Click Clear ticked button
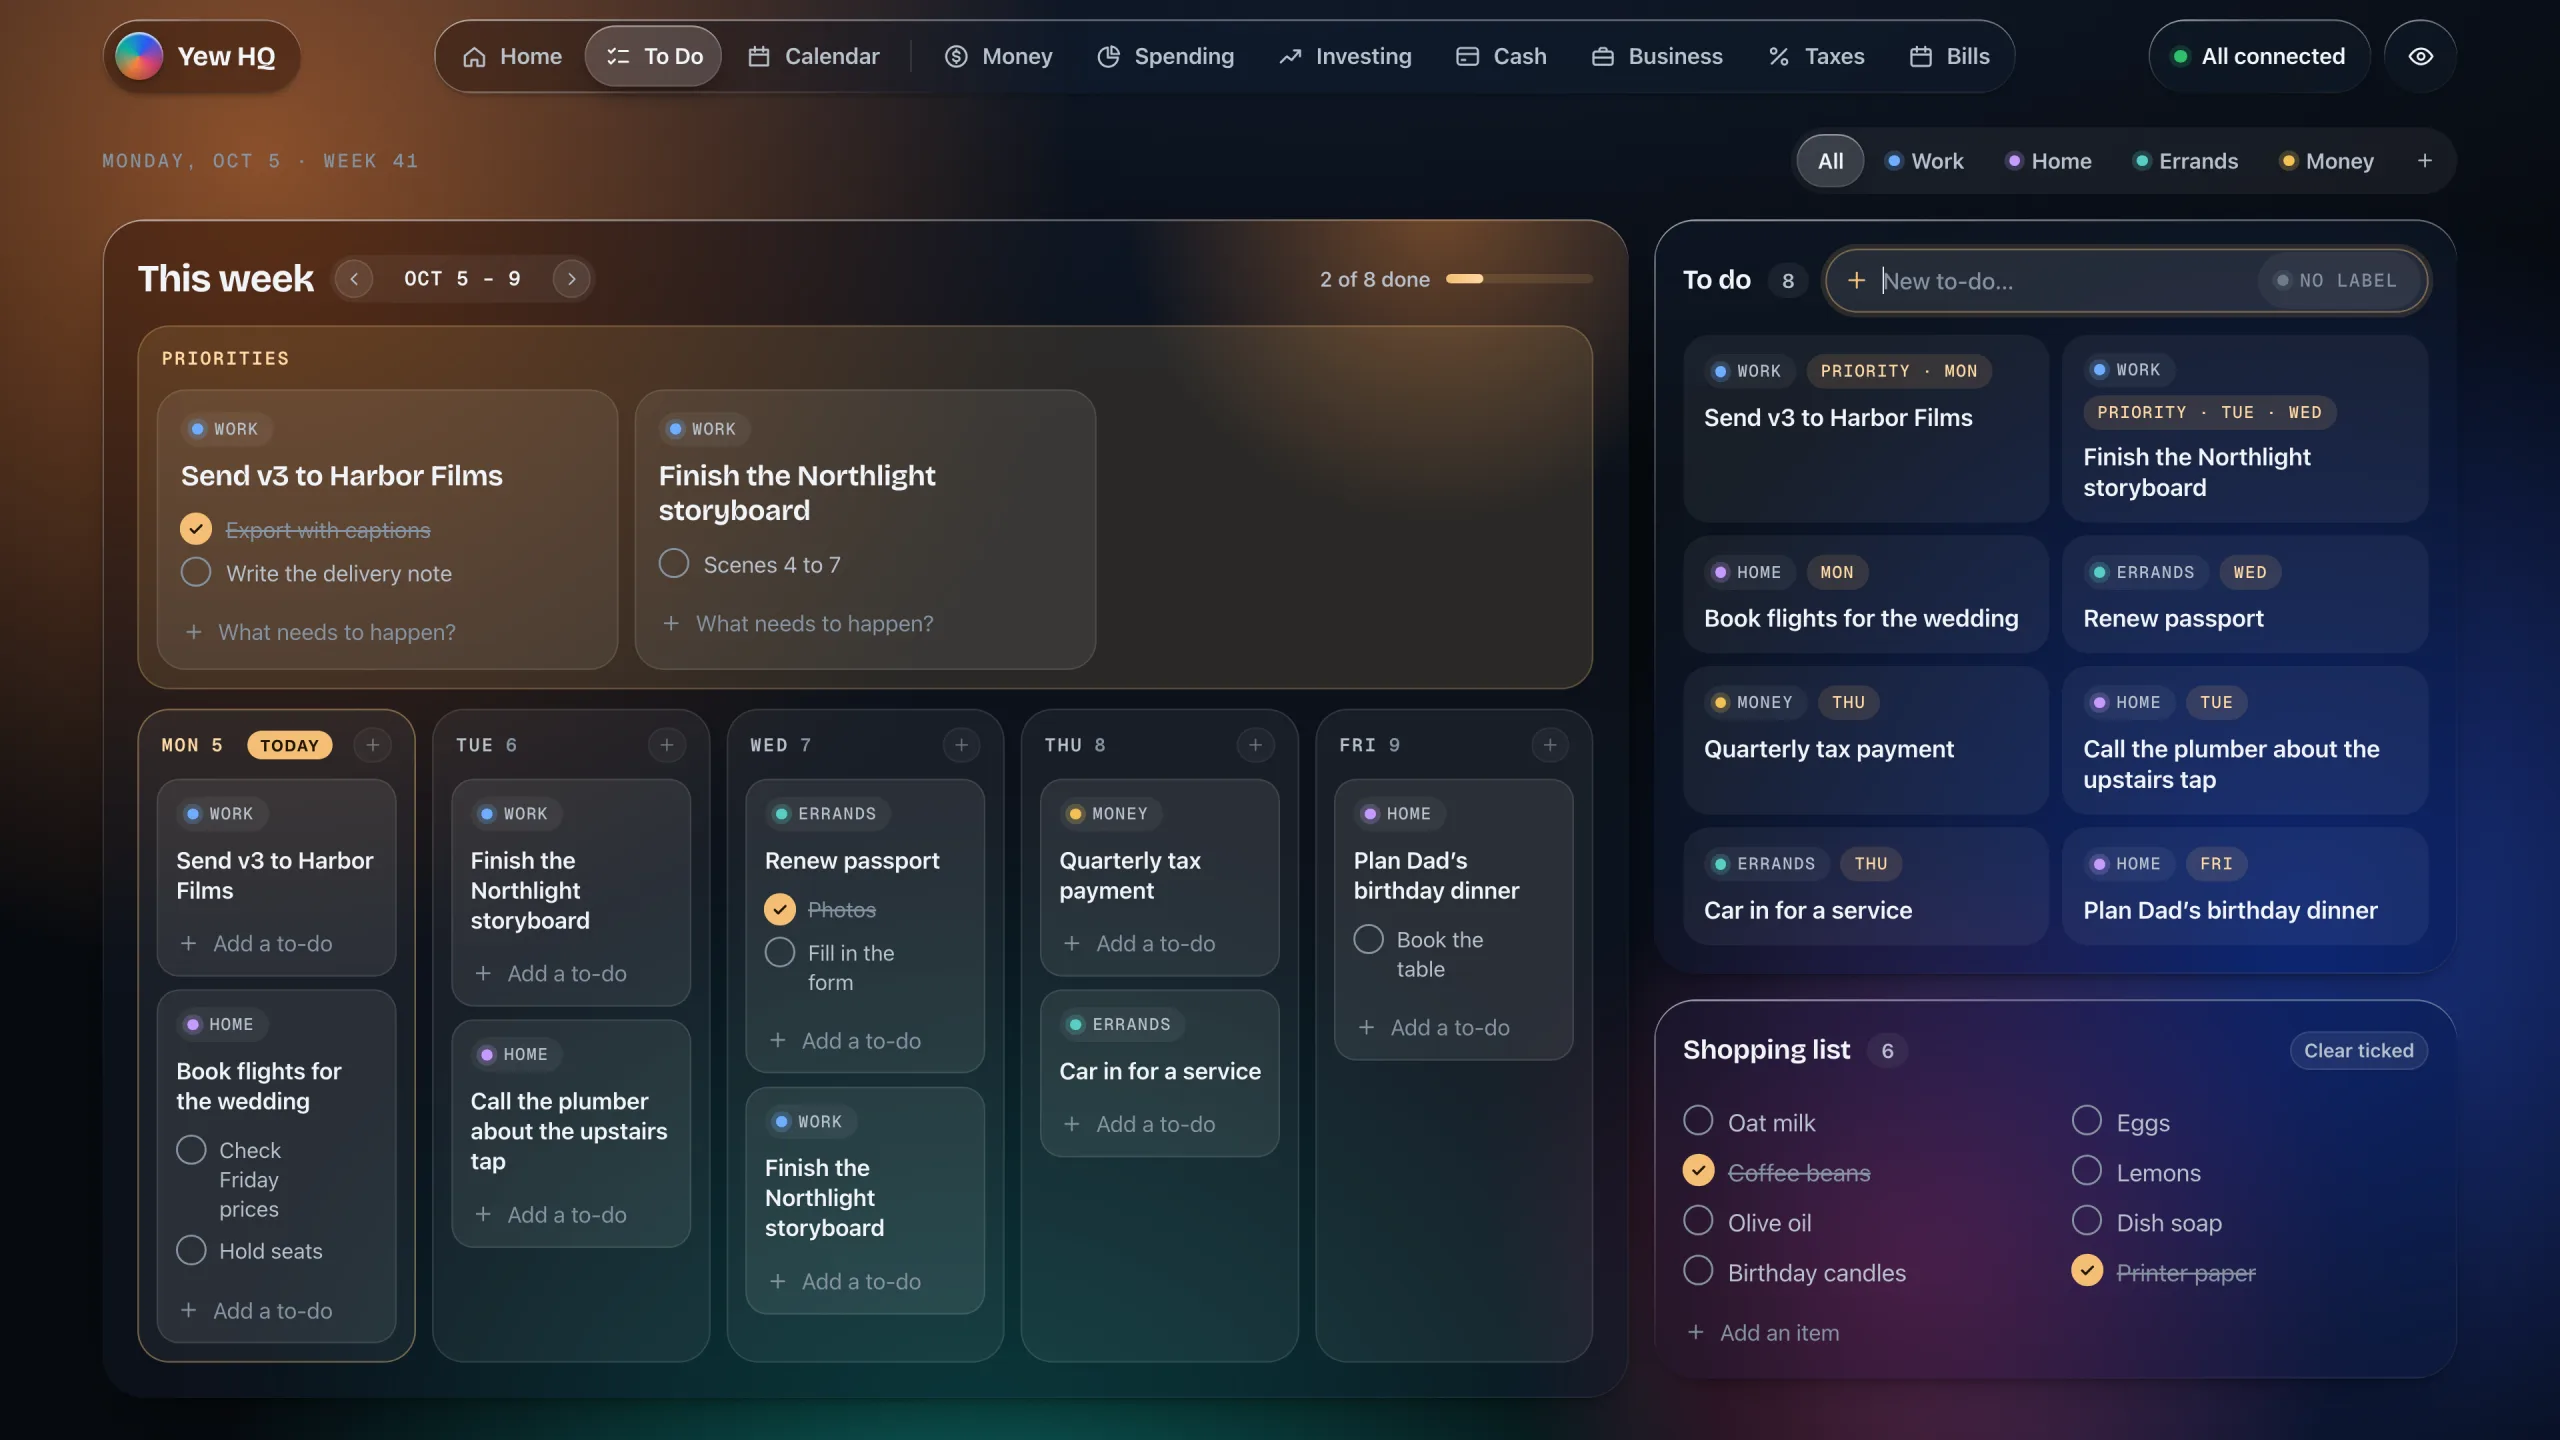 [x=2359, y=1051]
